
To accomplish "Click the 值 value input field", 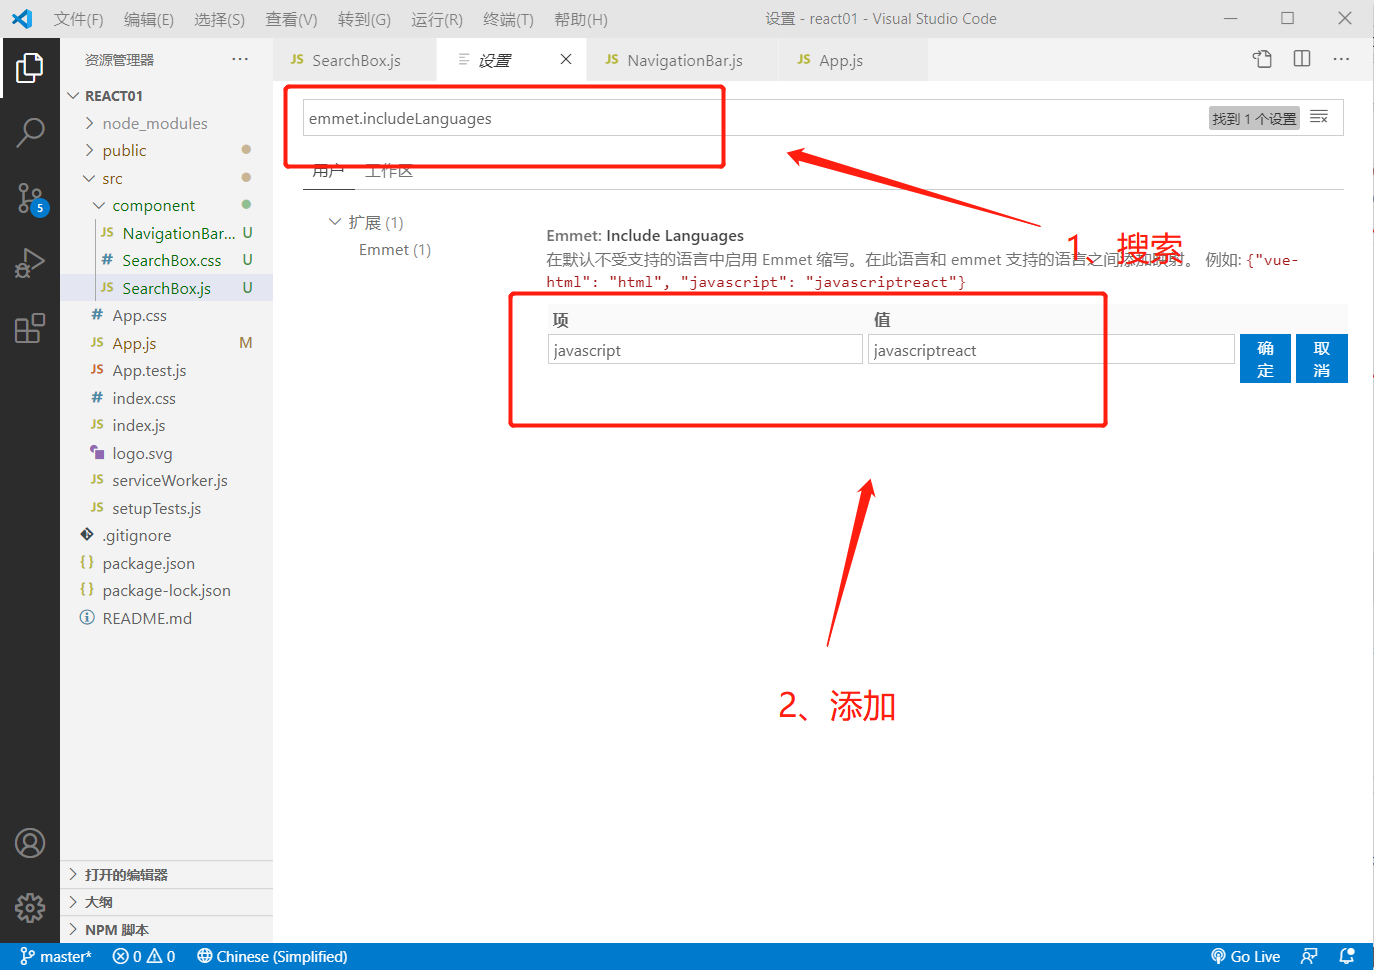I will click(x=1051, y=349).
